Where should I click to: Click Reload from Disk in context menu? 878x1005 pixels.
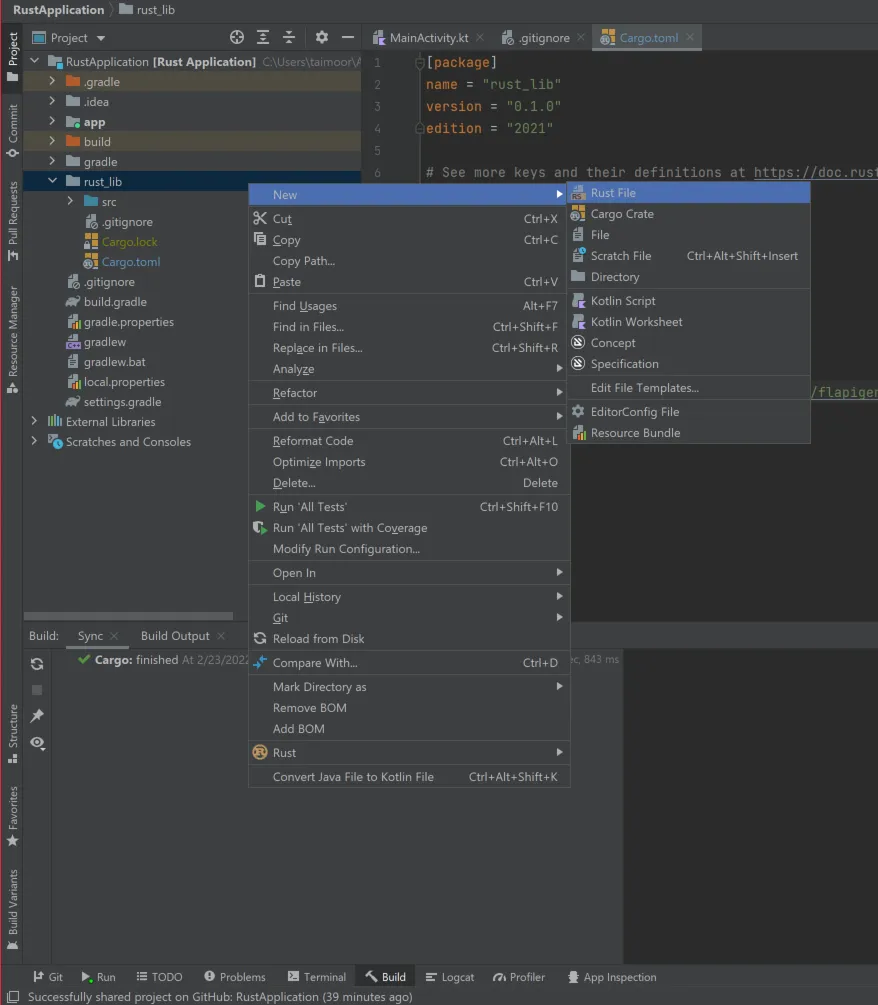tap(409, 638)
